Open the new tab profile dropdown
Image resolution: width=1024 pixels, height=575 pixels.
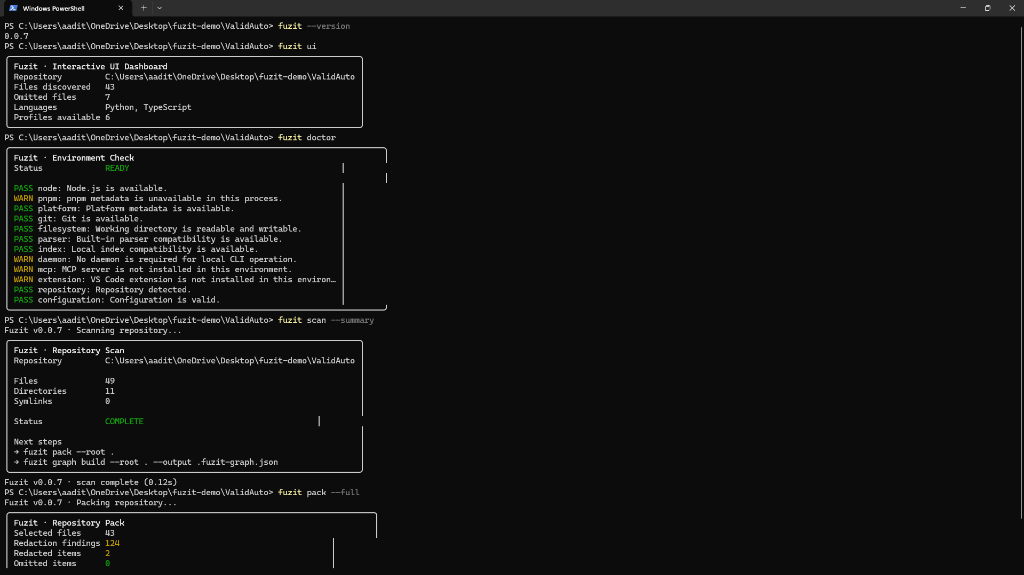coord(159,8)
